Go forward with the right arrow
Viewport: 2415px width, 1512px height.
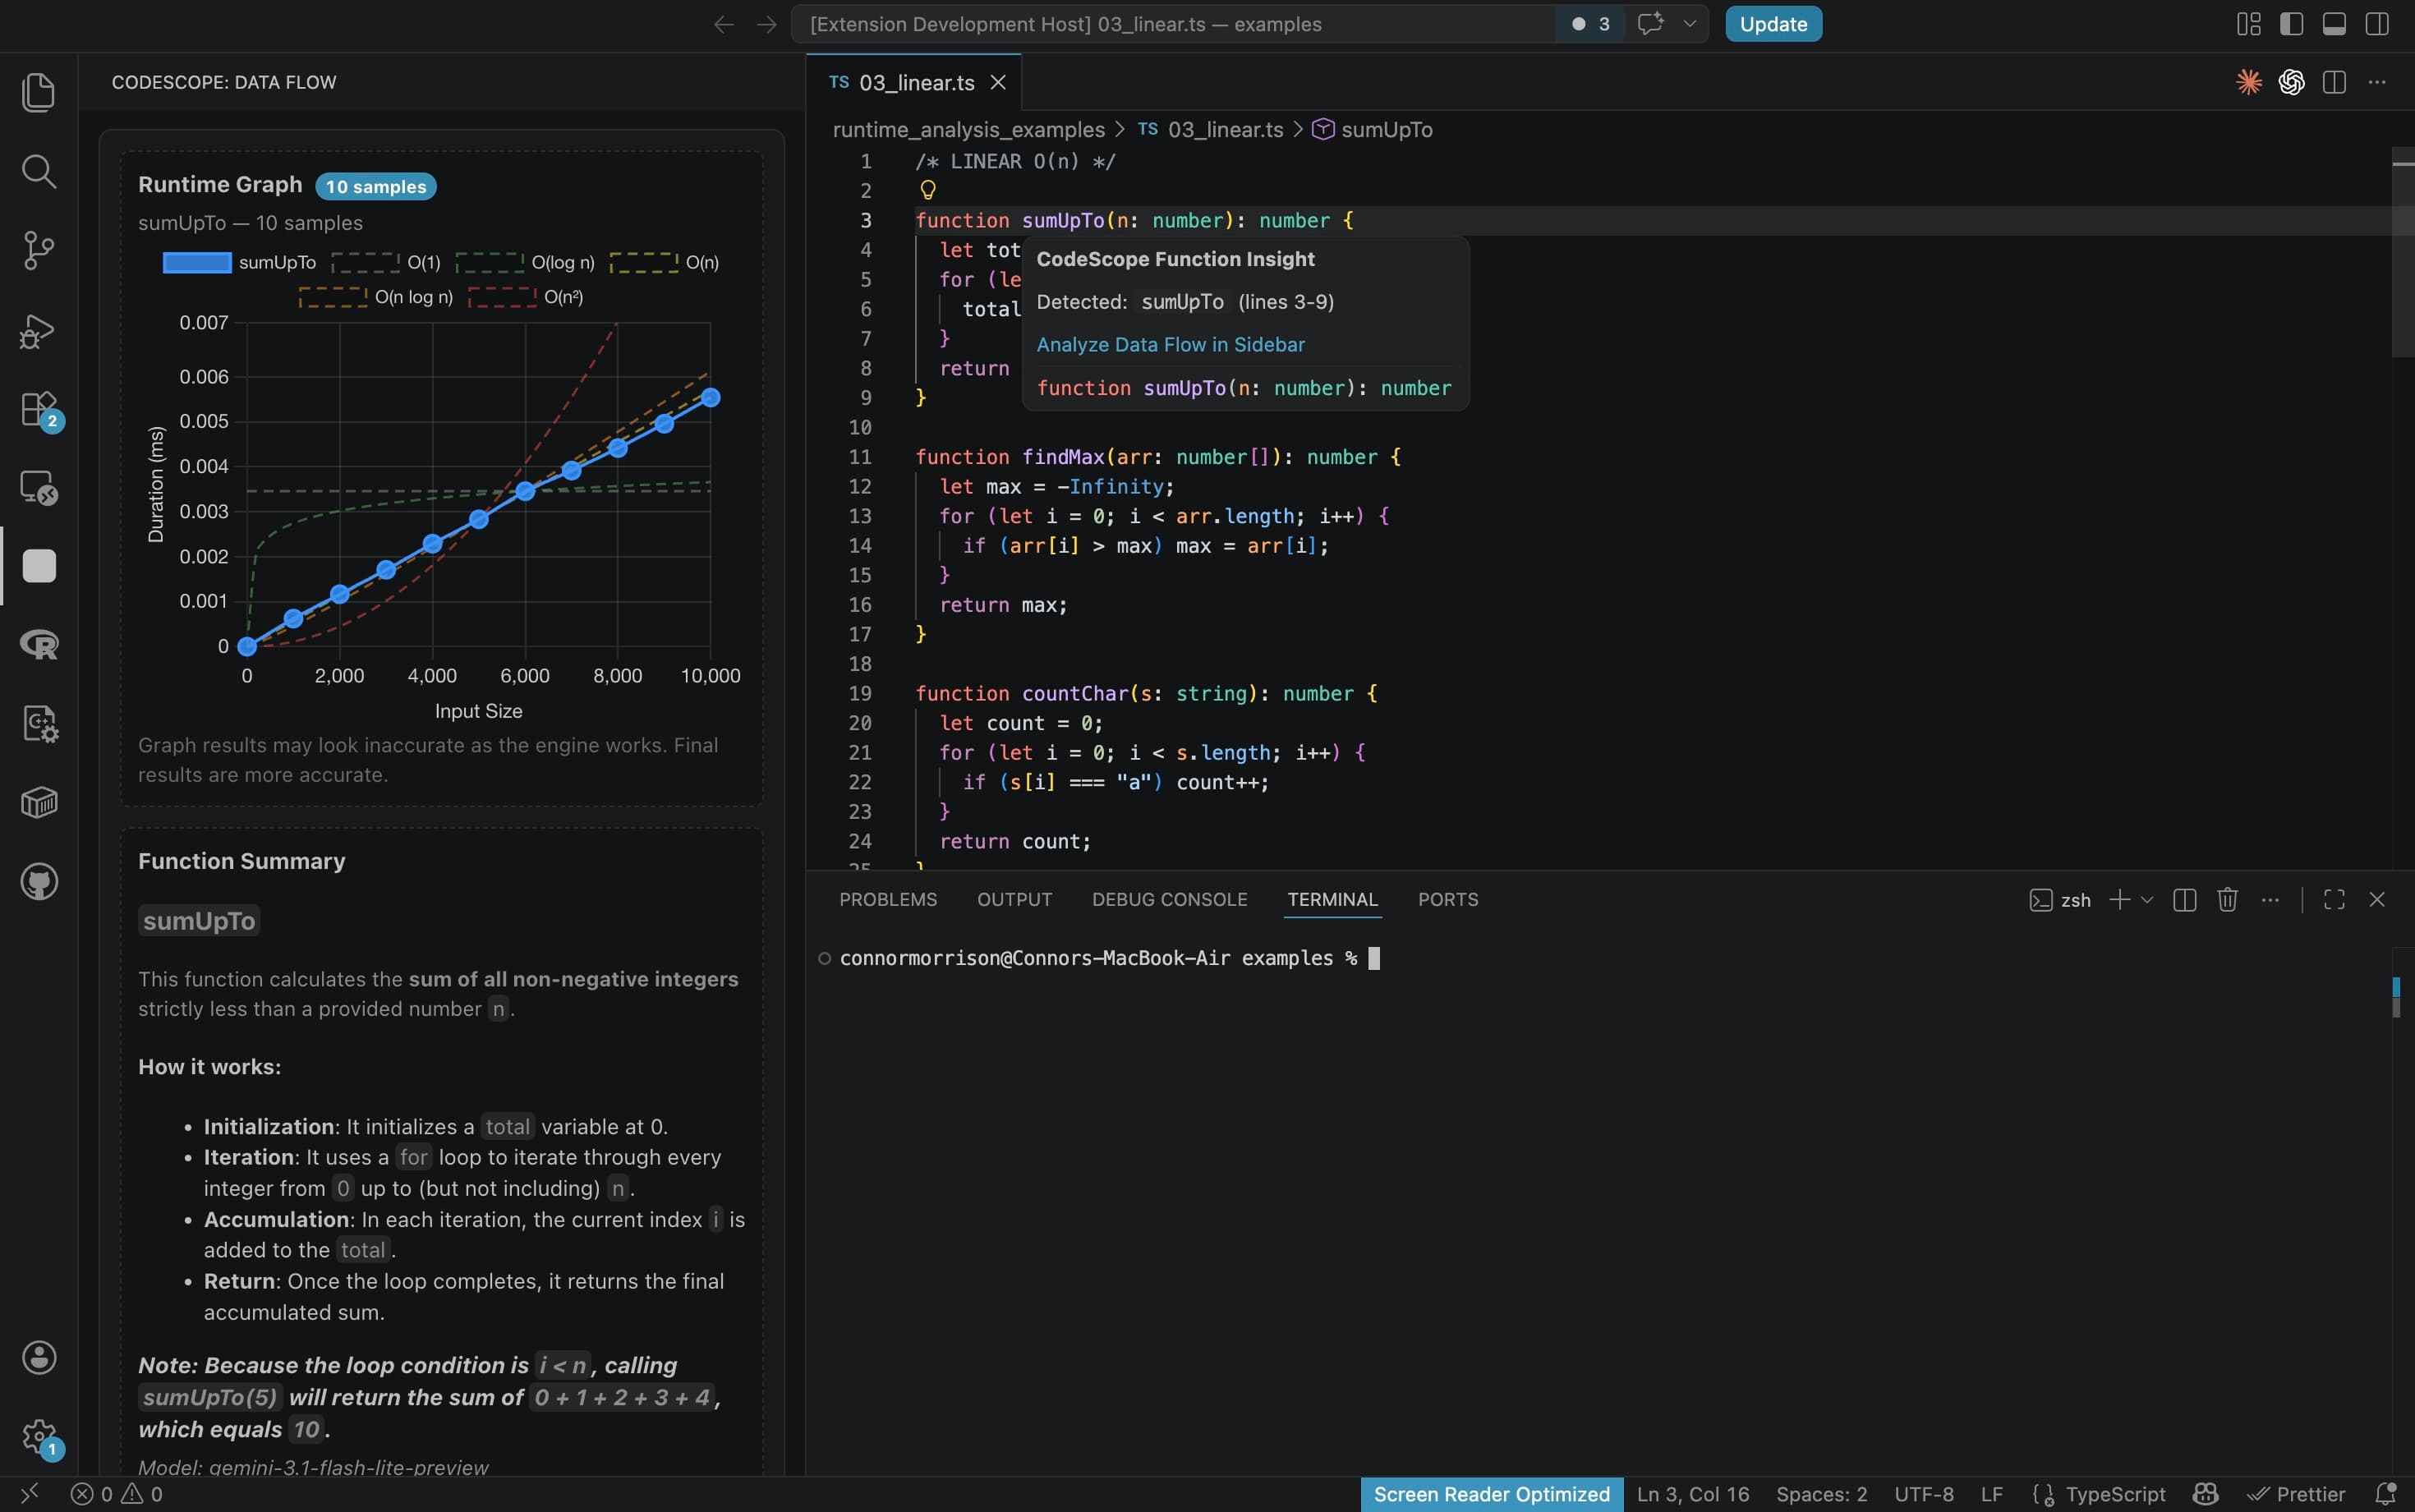click(767, 24)
